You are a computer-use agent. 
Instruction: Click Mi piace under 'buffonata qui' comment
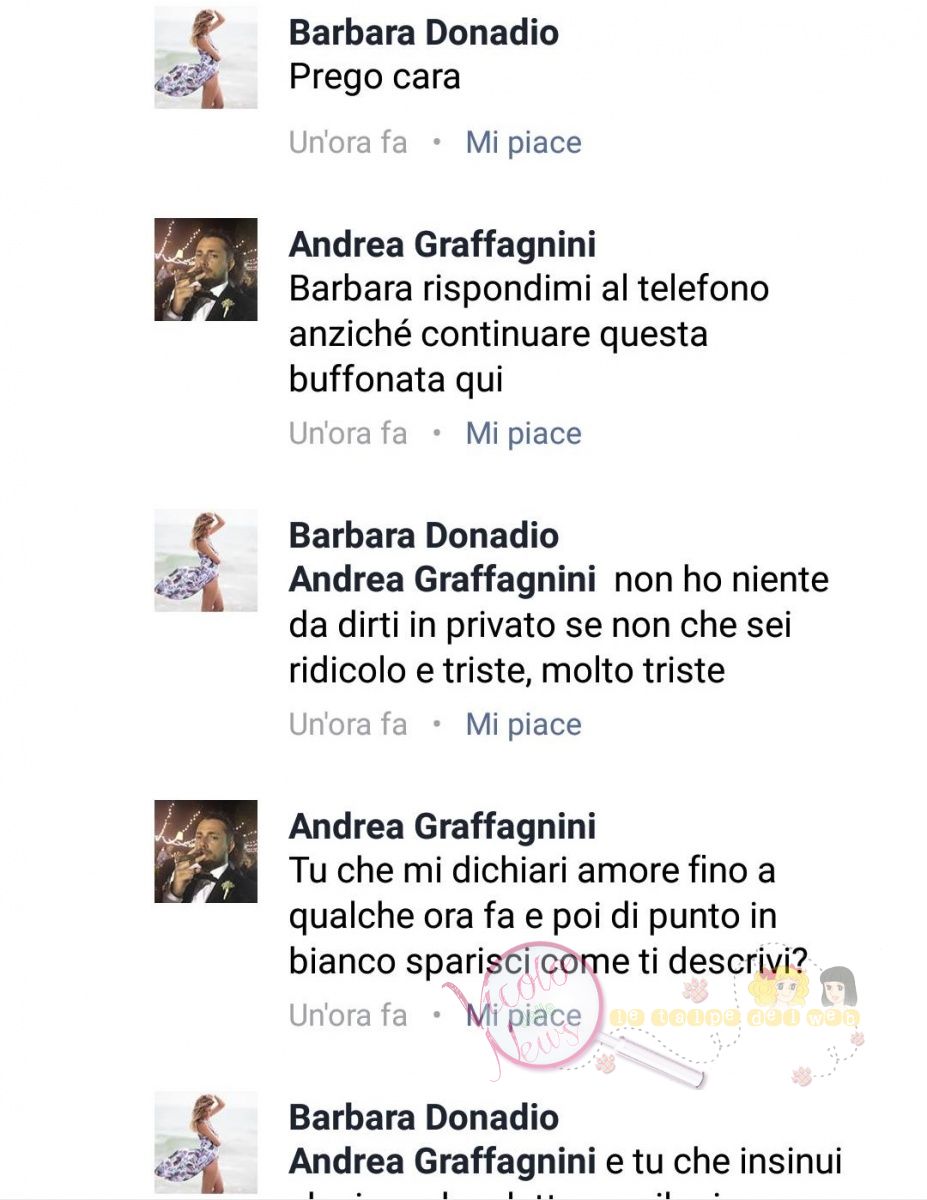(x=523, y=434)
